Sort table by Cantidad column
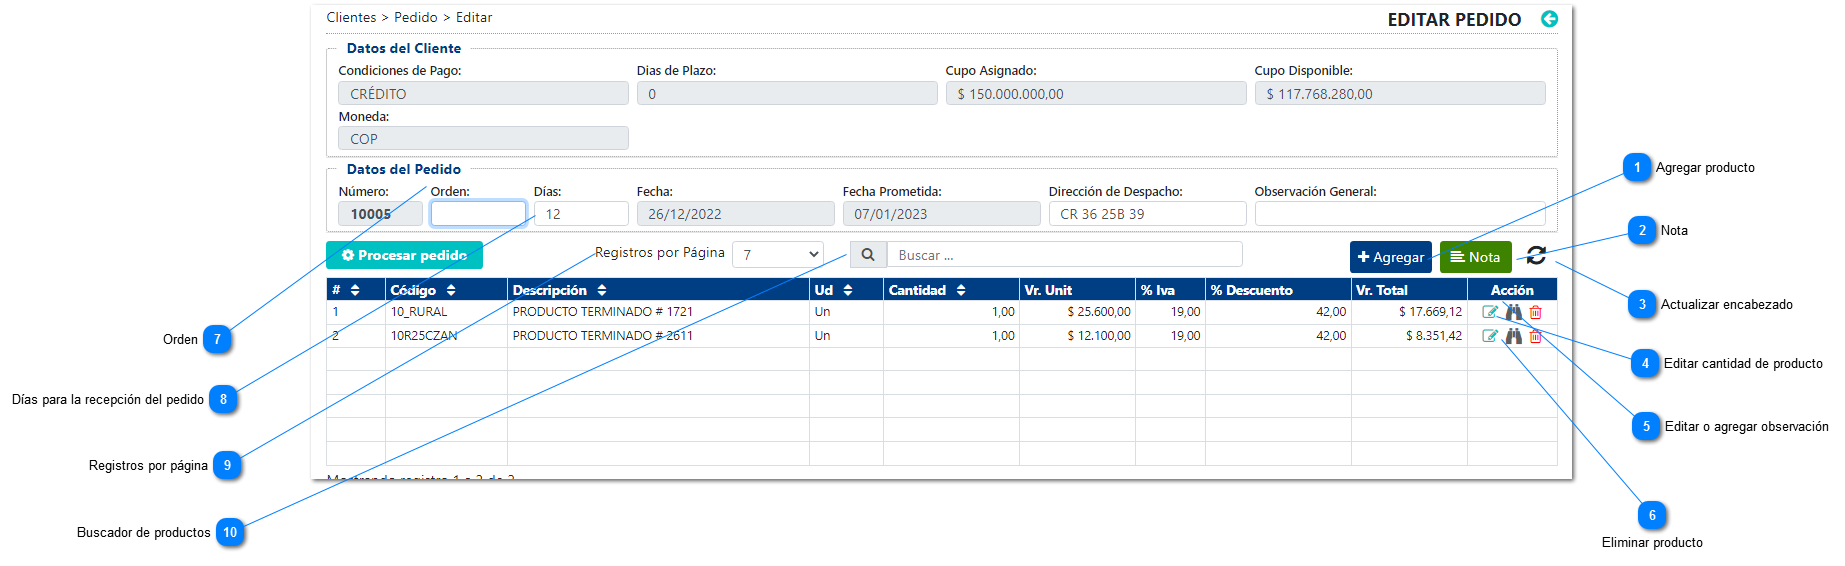The image size is (1845, 566). pos(961,290)
